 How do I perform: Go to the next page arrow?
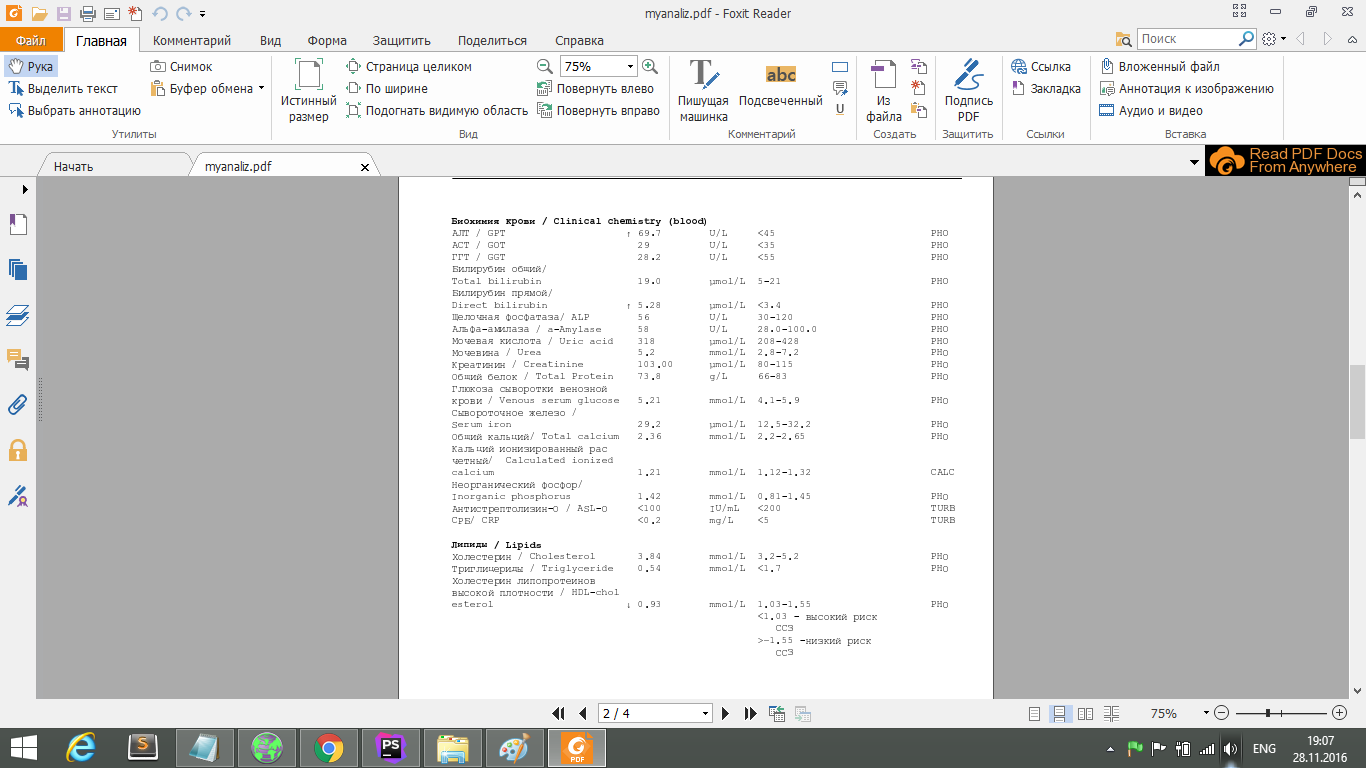click(726, 713)
